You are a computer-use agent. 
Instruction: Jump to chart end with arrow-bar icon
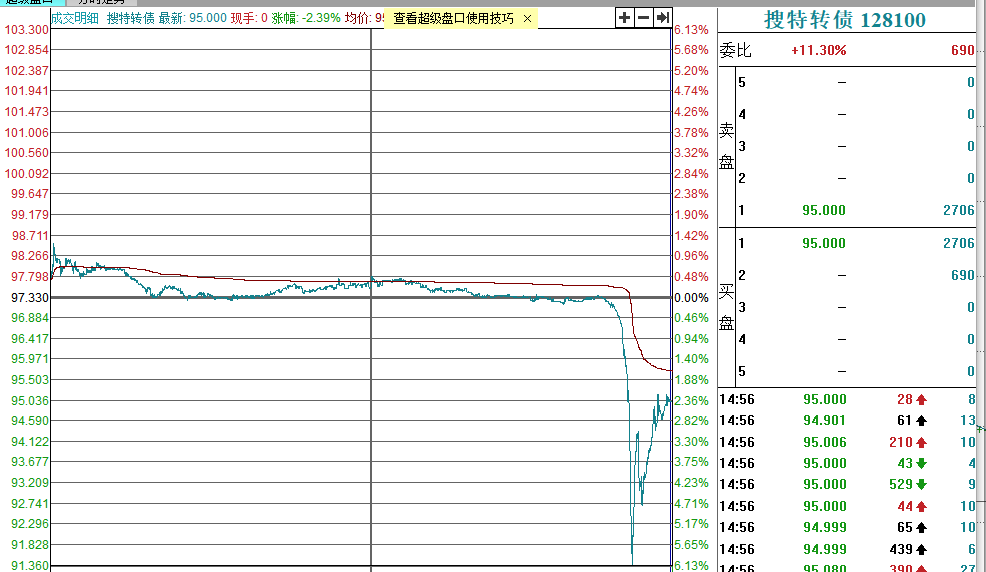tap(663, 18)
